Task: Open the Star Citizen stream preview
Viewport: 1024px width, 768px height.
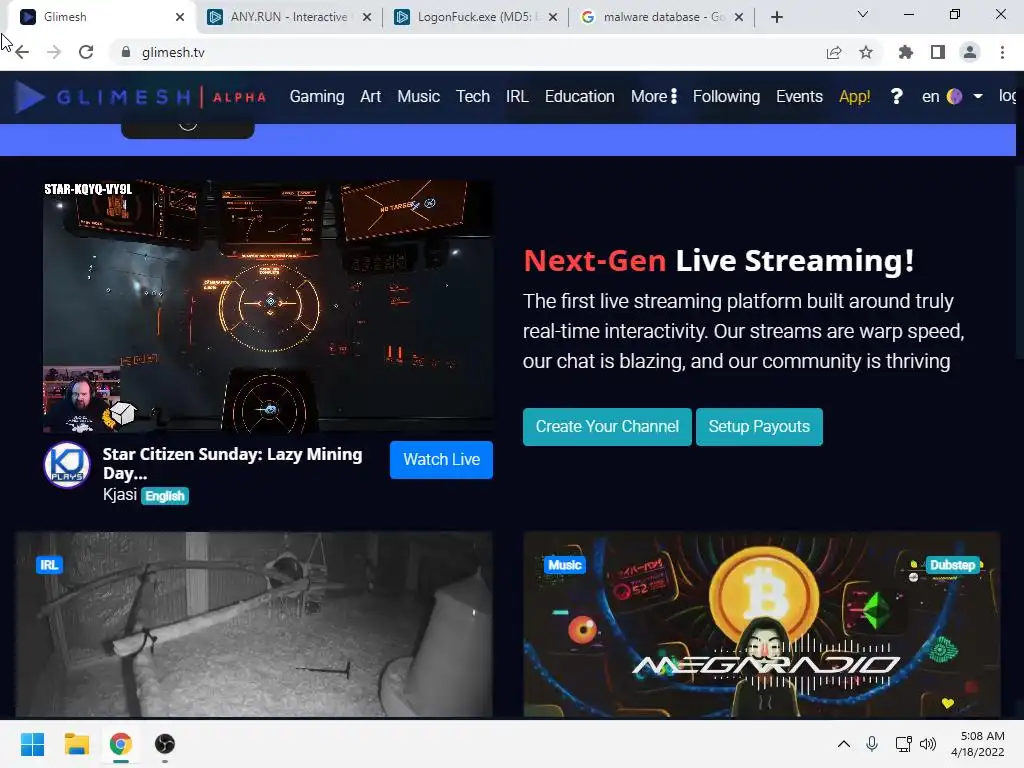Action: (268, 306)
